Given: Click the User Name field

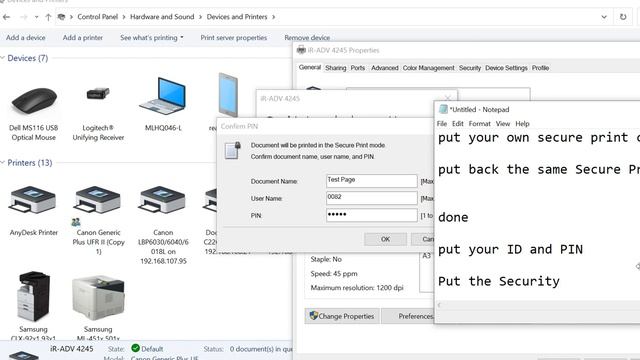Looking at the screenshot, I should click(x=371, y=198).
